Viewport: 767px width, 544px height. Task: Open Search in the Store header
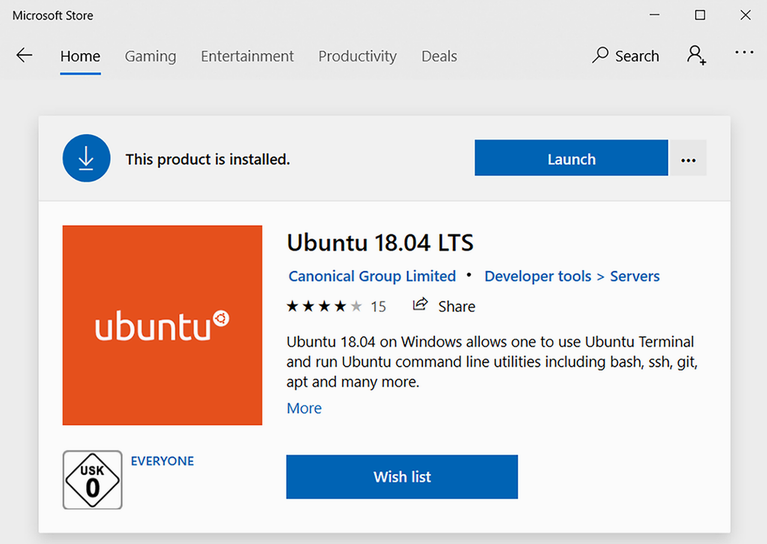pyautogui.click(x=626, y=56)
